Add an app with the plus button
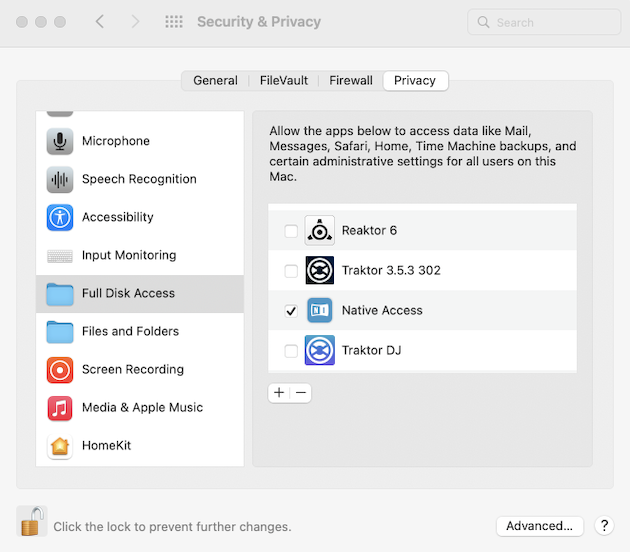The image size is (630, 552). tap(279, 393)
